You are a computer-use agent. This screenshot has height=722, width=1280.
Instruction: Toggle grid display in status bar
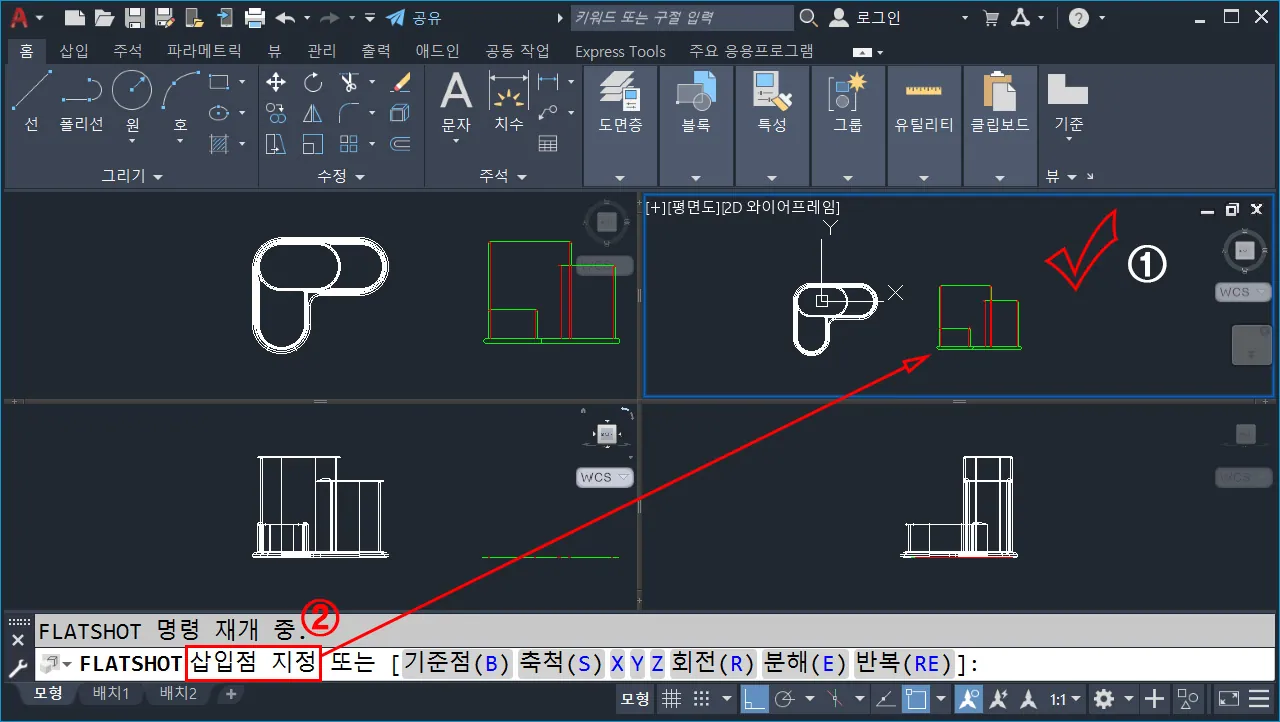[672, 699]
